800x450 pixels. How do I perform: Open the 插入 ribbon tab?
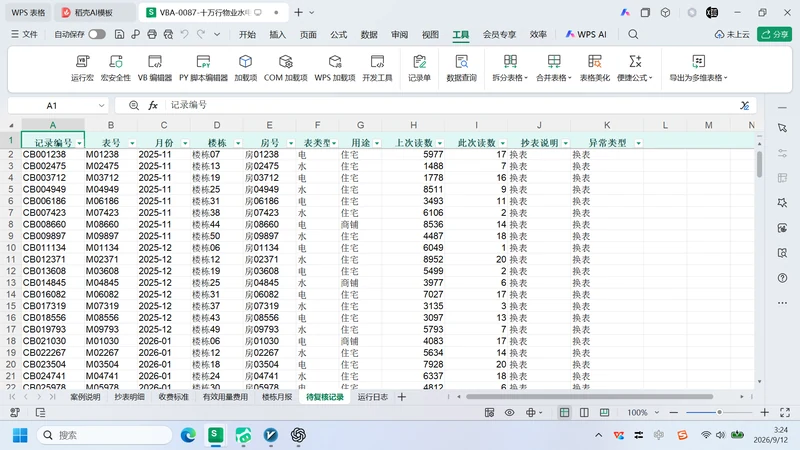pyautogui.click(x=278, y=34)
